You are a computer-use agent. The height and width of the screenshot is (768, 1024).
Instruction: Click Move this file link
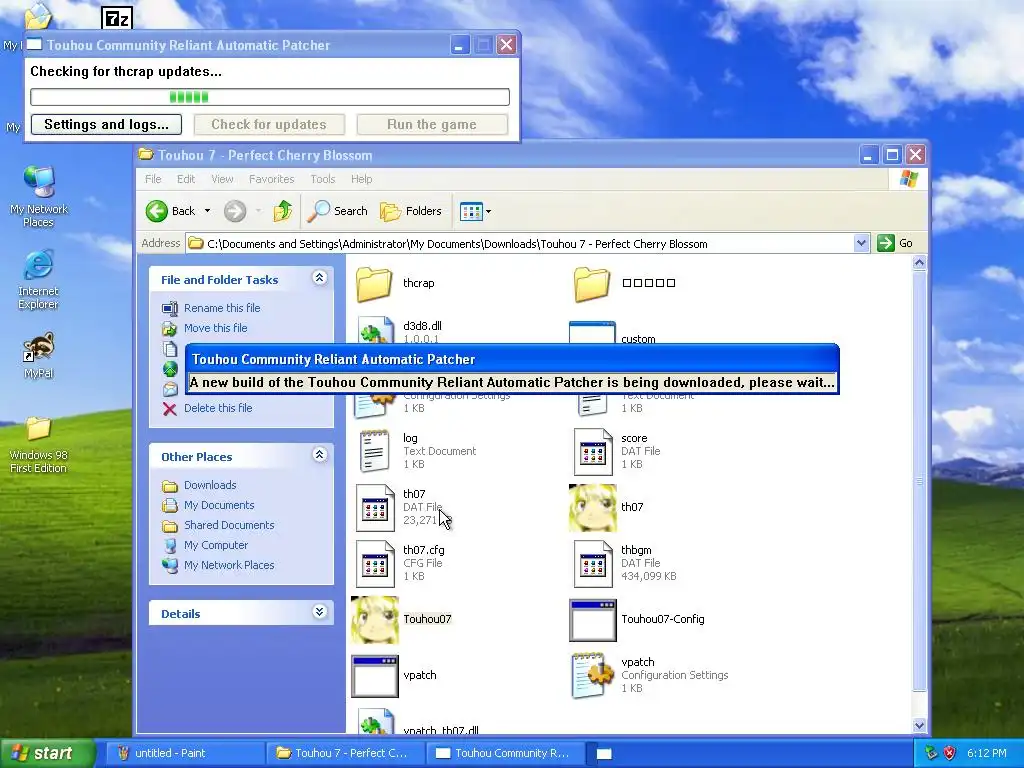pyautogui.click(x=215, y=328)
